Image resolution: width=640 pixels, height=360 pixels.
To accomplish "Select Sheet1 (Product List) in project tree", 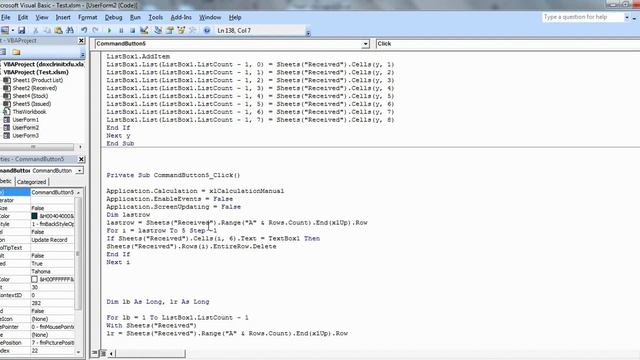I will pos(38,80).
